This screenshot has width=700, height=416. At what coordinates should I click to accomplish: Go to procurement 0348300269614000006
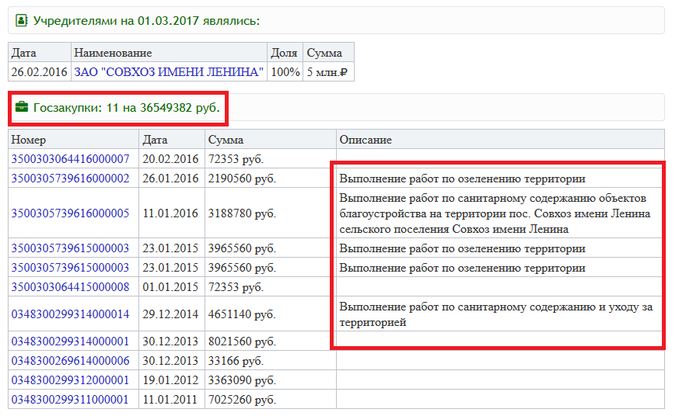pos(70,361)
